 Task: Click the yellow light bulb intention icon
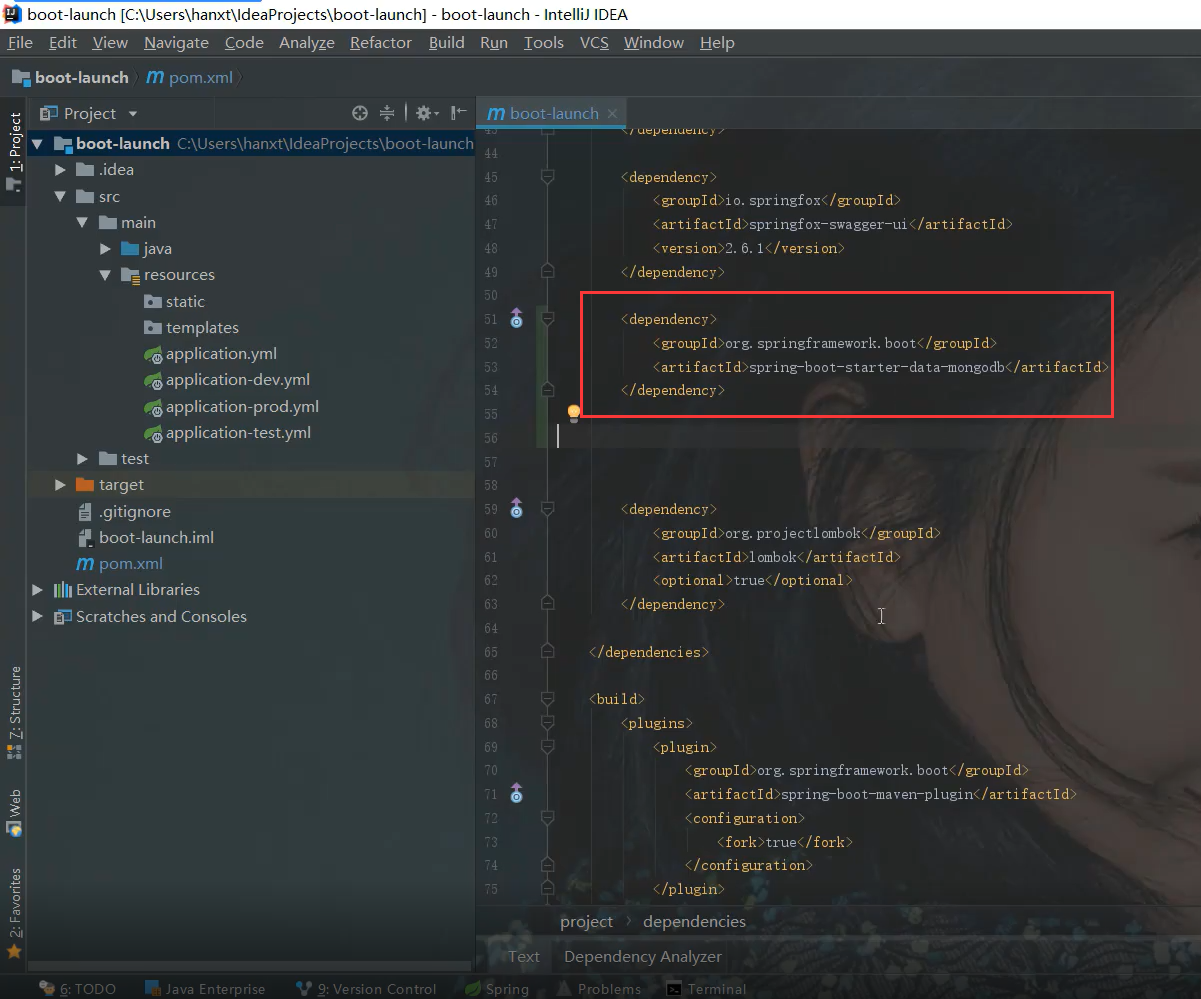coord(574,413)
